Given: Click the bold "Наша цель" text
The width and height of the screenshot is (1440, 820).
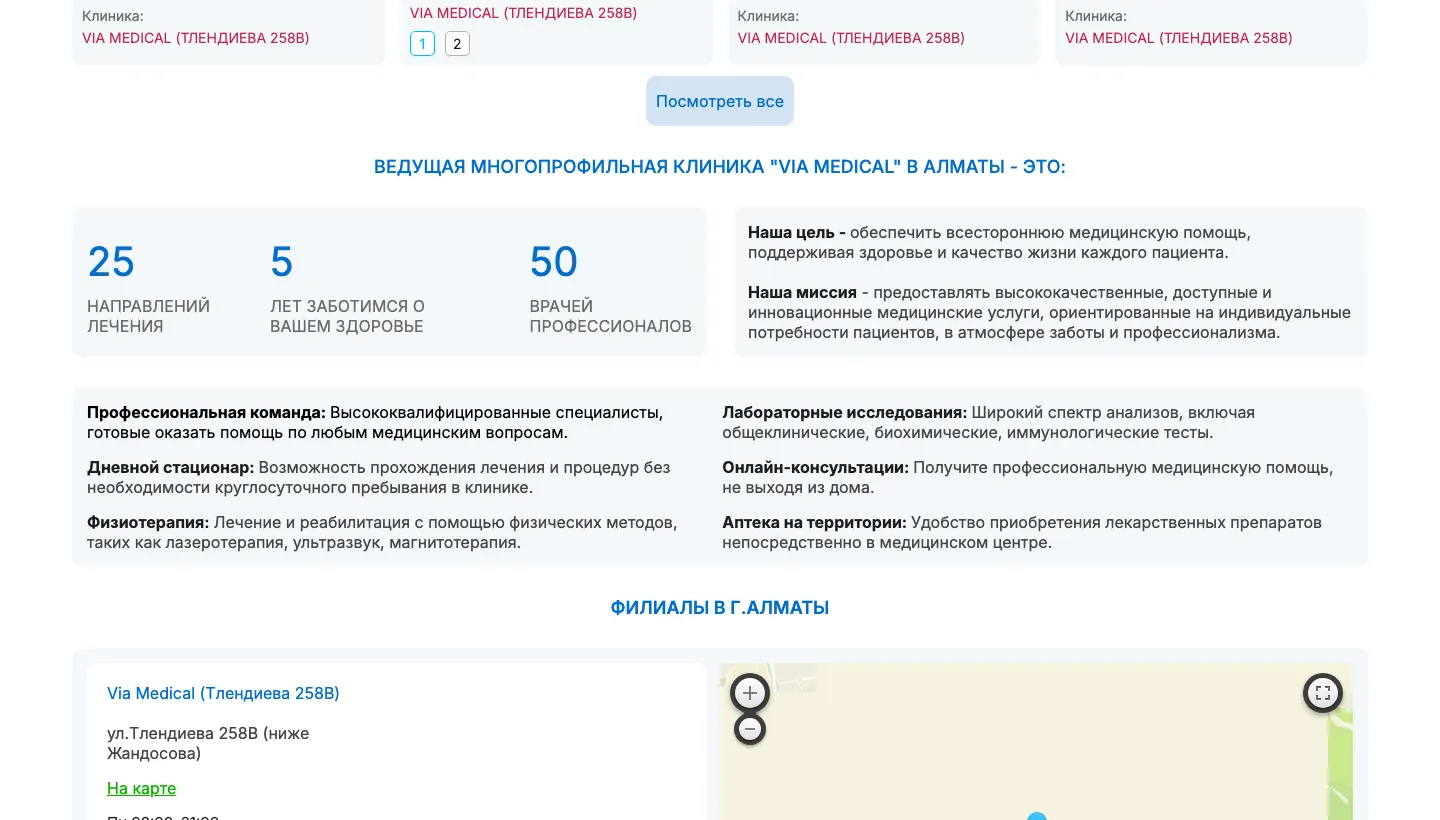Looking at the screenshot, I should [x=797, y=232].
